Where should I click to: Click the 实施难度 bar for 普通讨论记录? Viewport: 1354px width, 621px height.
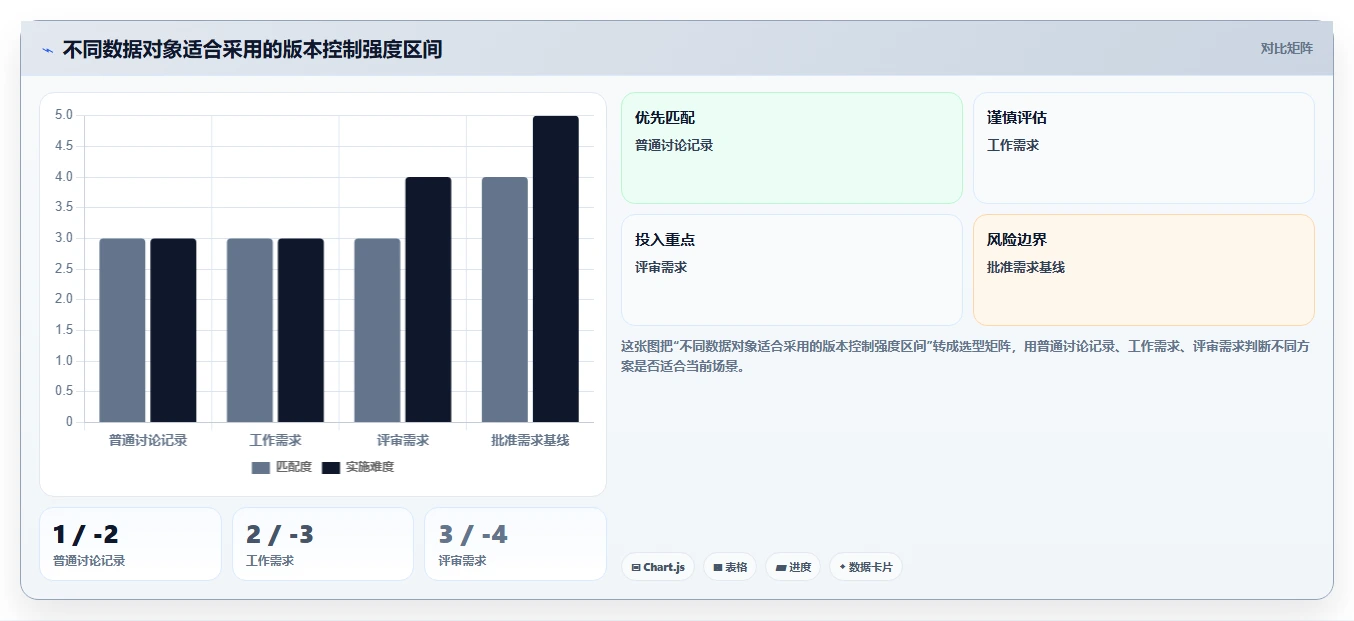[x=173, y=330]
